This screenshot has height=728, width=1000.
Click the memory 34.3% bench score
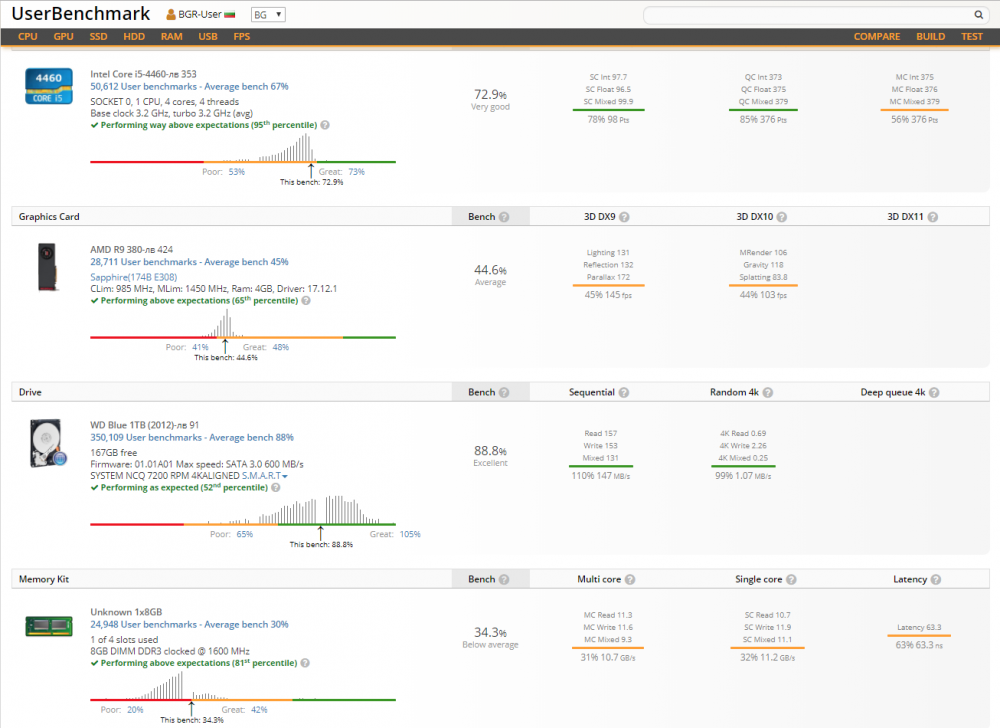(490, 632)
